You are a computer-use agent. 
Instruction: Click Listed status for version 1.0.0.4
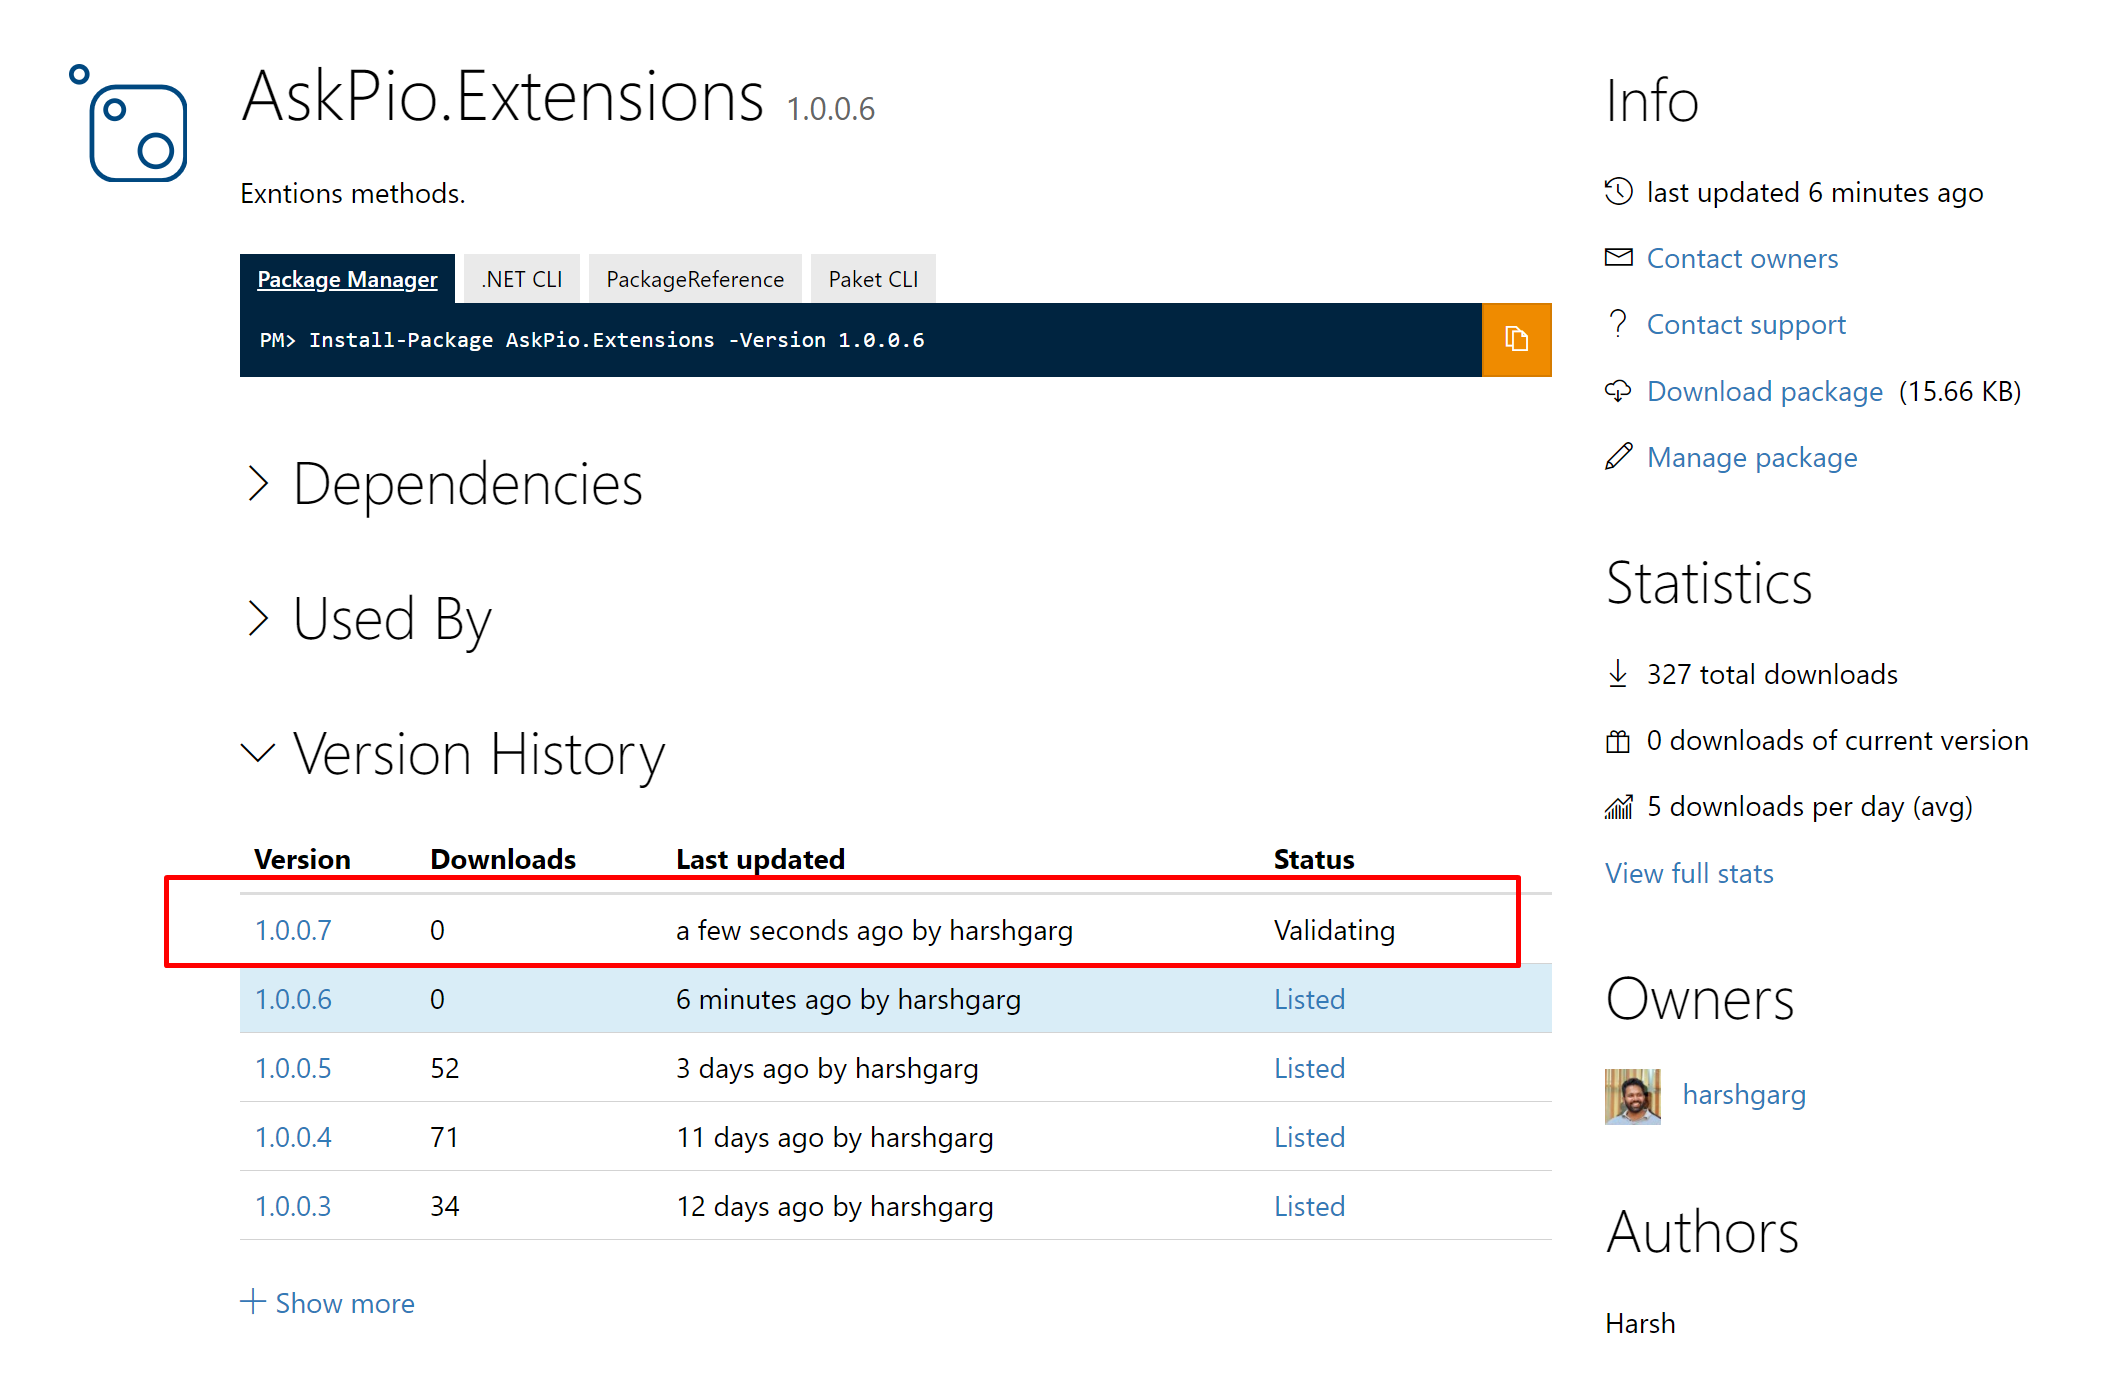(x=1308, y=1137)
